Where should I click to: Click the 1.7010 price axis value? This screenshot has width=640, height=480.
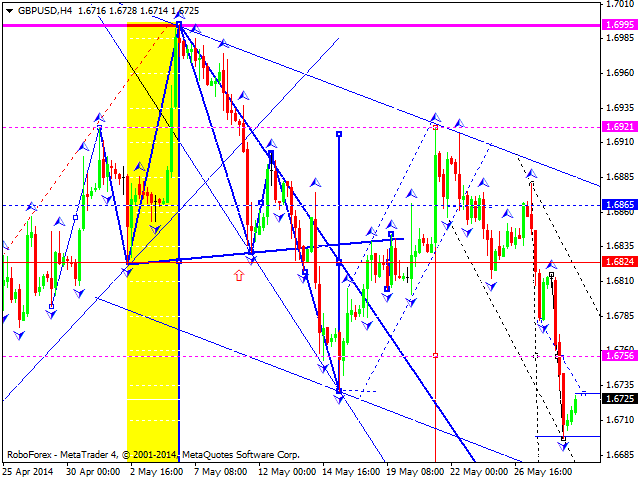click(620, 4)
